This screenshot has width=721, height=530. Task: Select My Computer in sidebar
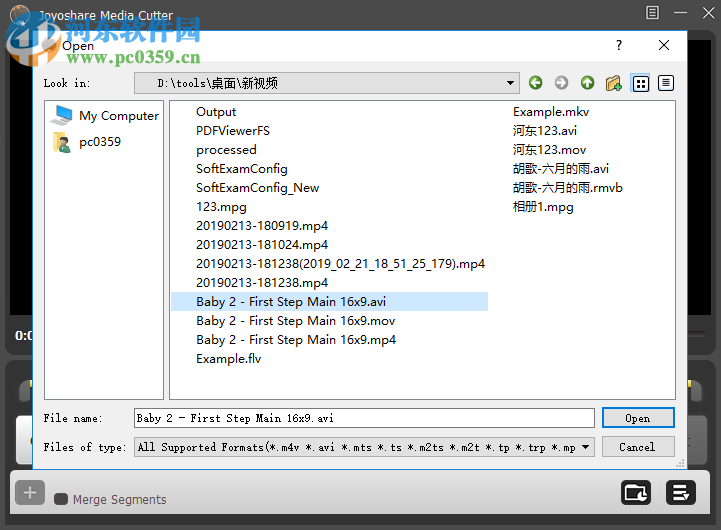[x=104, y=115]
